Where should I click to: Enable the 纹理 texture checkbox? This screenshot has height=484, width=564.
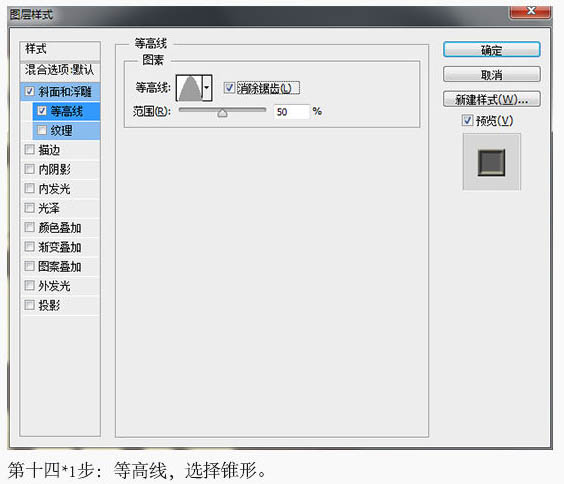click(42, 130)
